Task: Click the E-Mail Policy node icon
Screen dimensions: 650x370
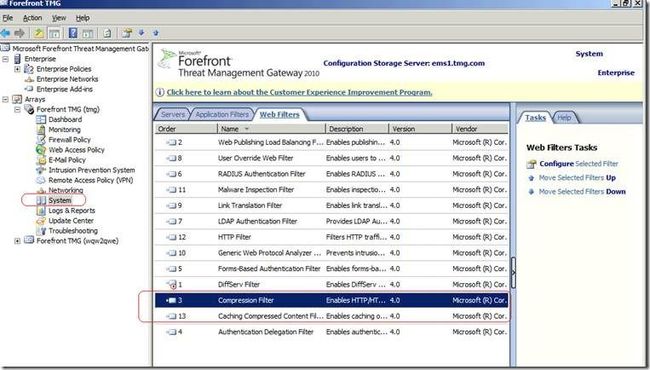Action: [41, 160]
